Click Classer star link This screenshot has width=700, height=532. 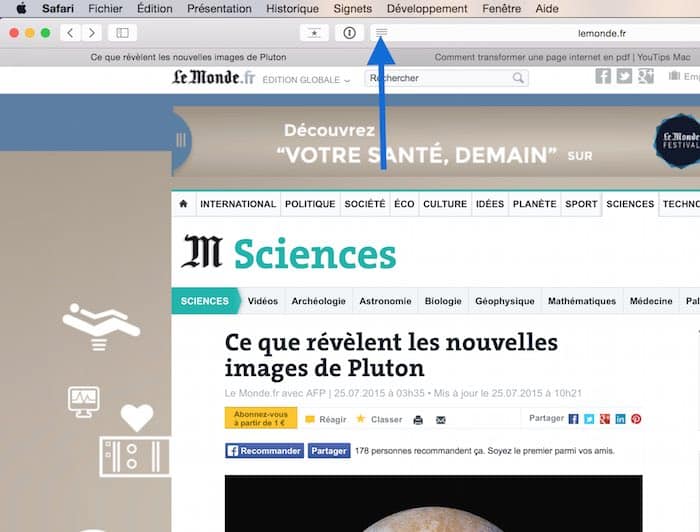pos(379,419)
